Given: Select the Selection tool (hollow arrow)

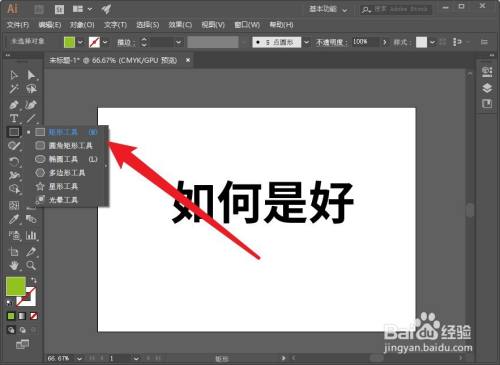Looking at the screenshot, I should tap(14, 75).
